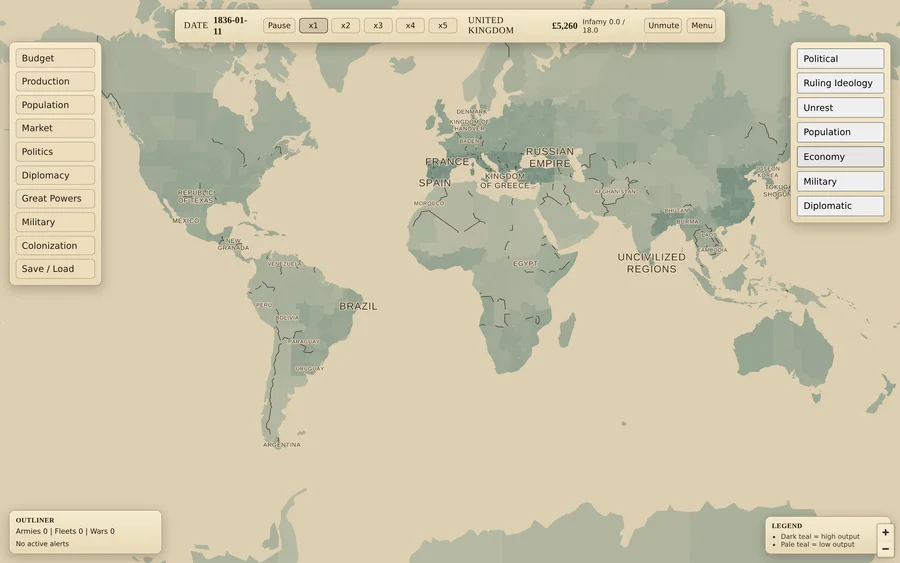Open the Budget panel

coord(55,58)
